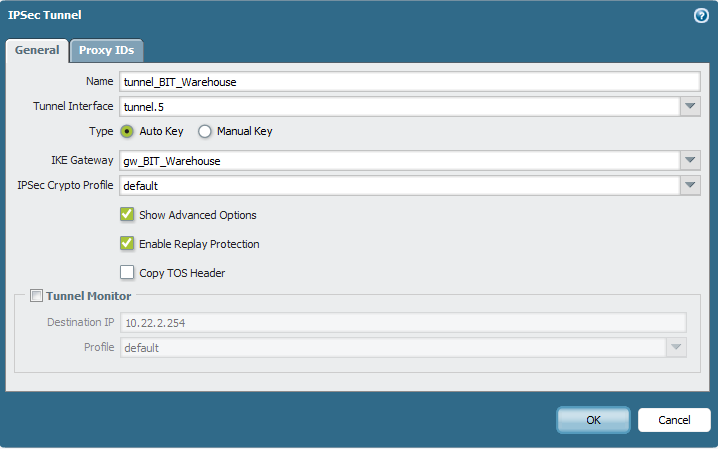Click the IKE Gateway field gw_BIT_Warehouse
This screenshot has width=718, height=449.
coord(400,161)
